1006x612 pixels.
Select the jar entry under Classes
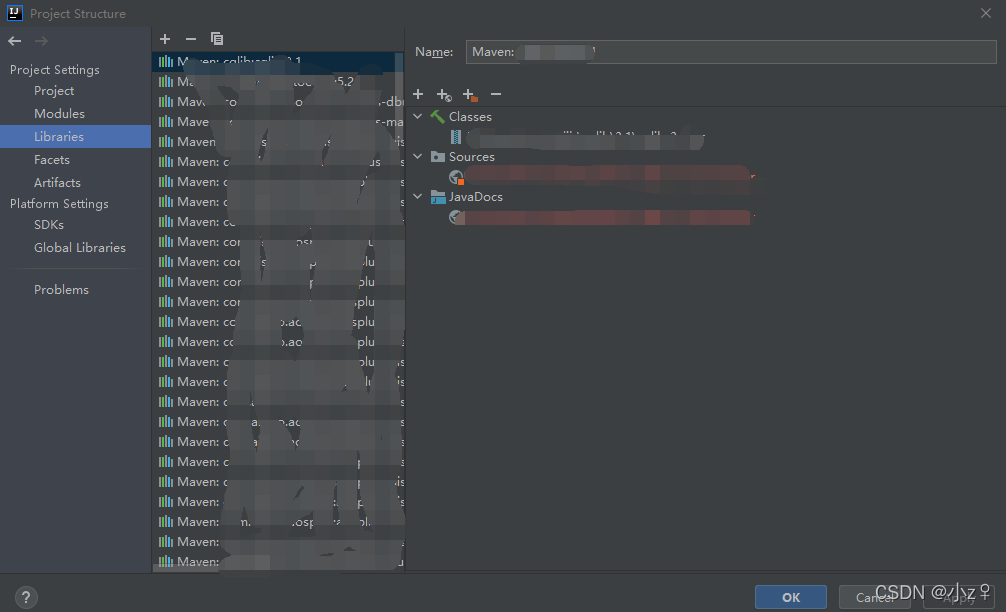tap(577, 137)
